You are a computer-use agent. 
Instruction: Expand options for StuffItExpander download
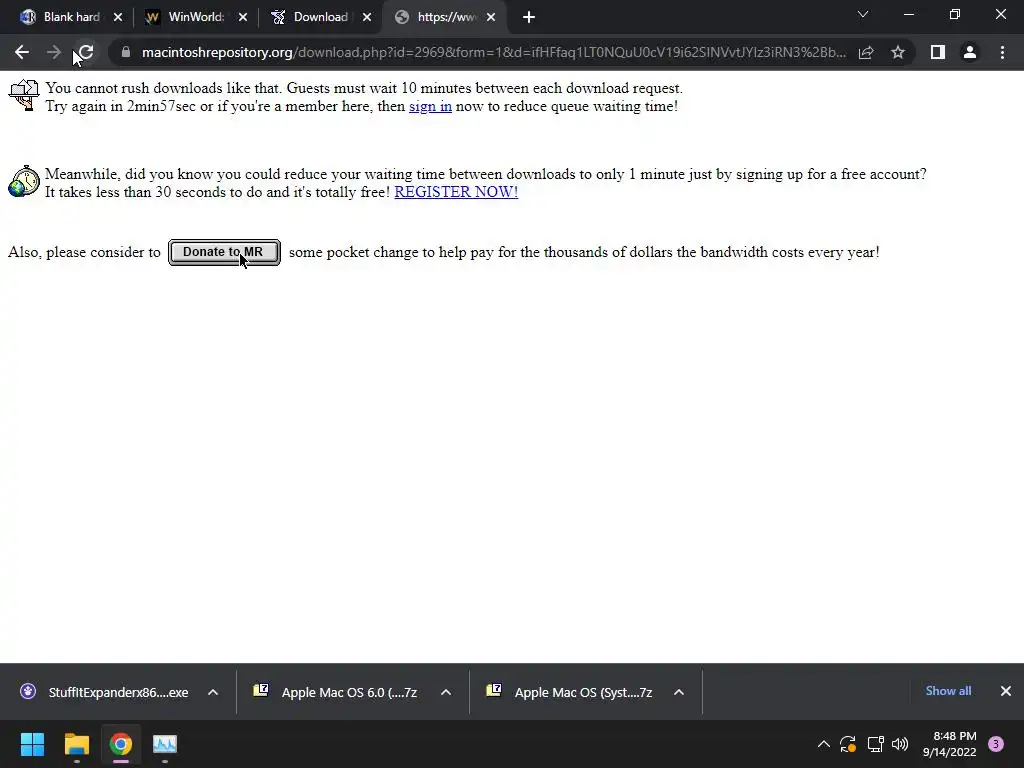(x=213, y=692)
